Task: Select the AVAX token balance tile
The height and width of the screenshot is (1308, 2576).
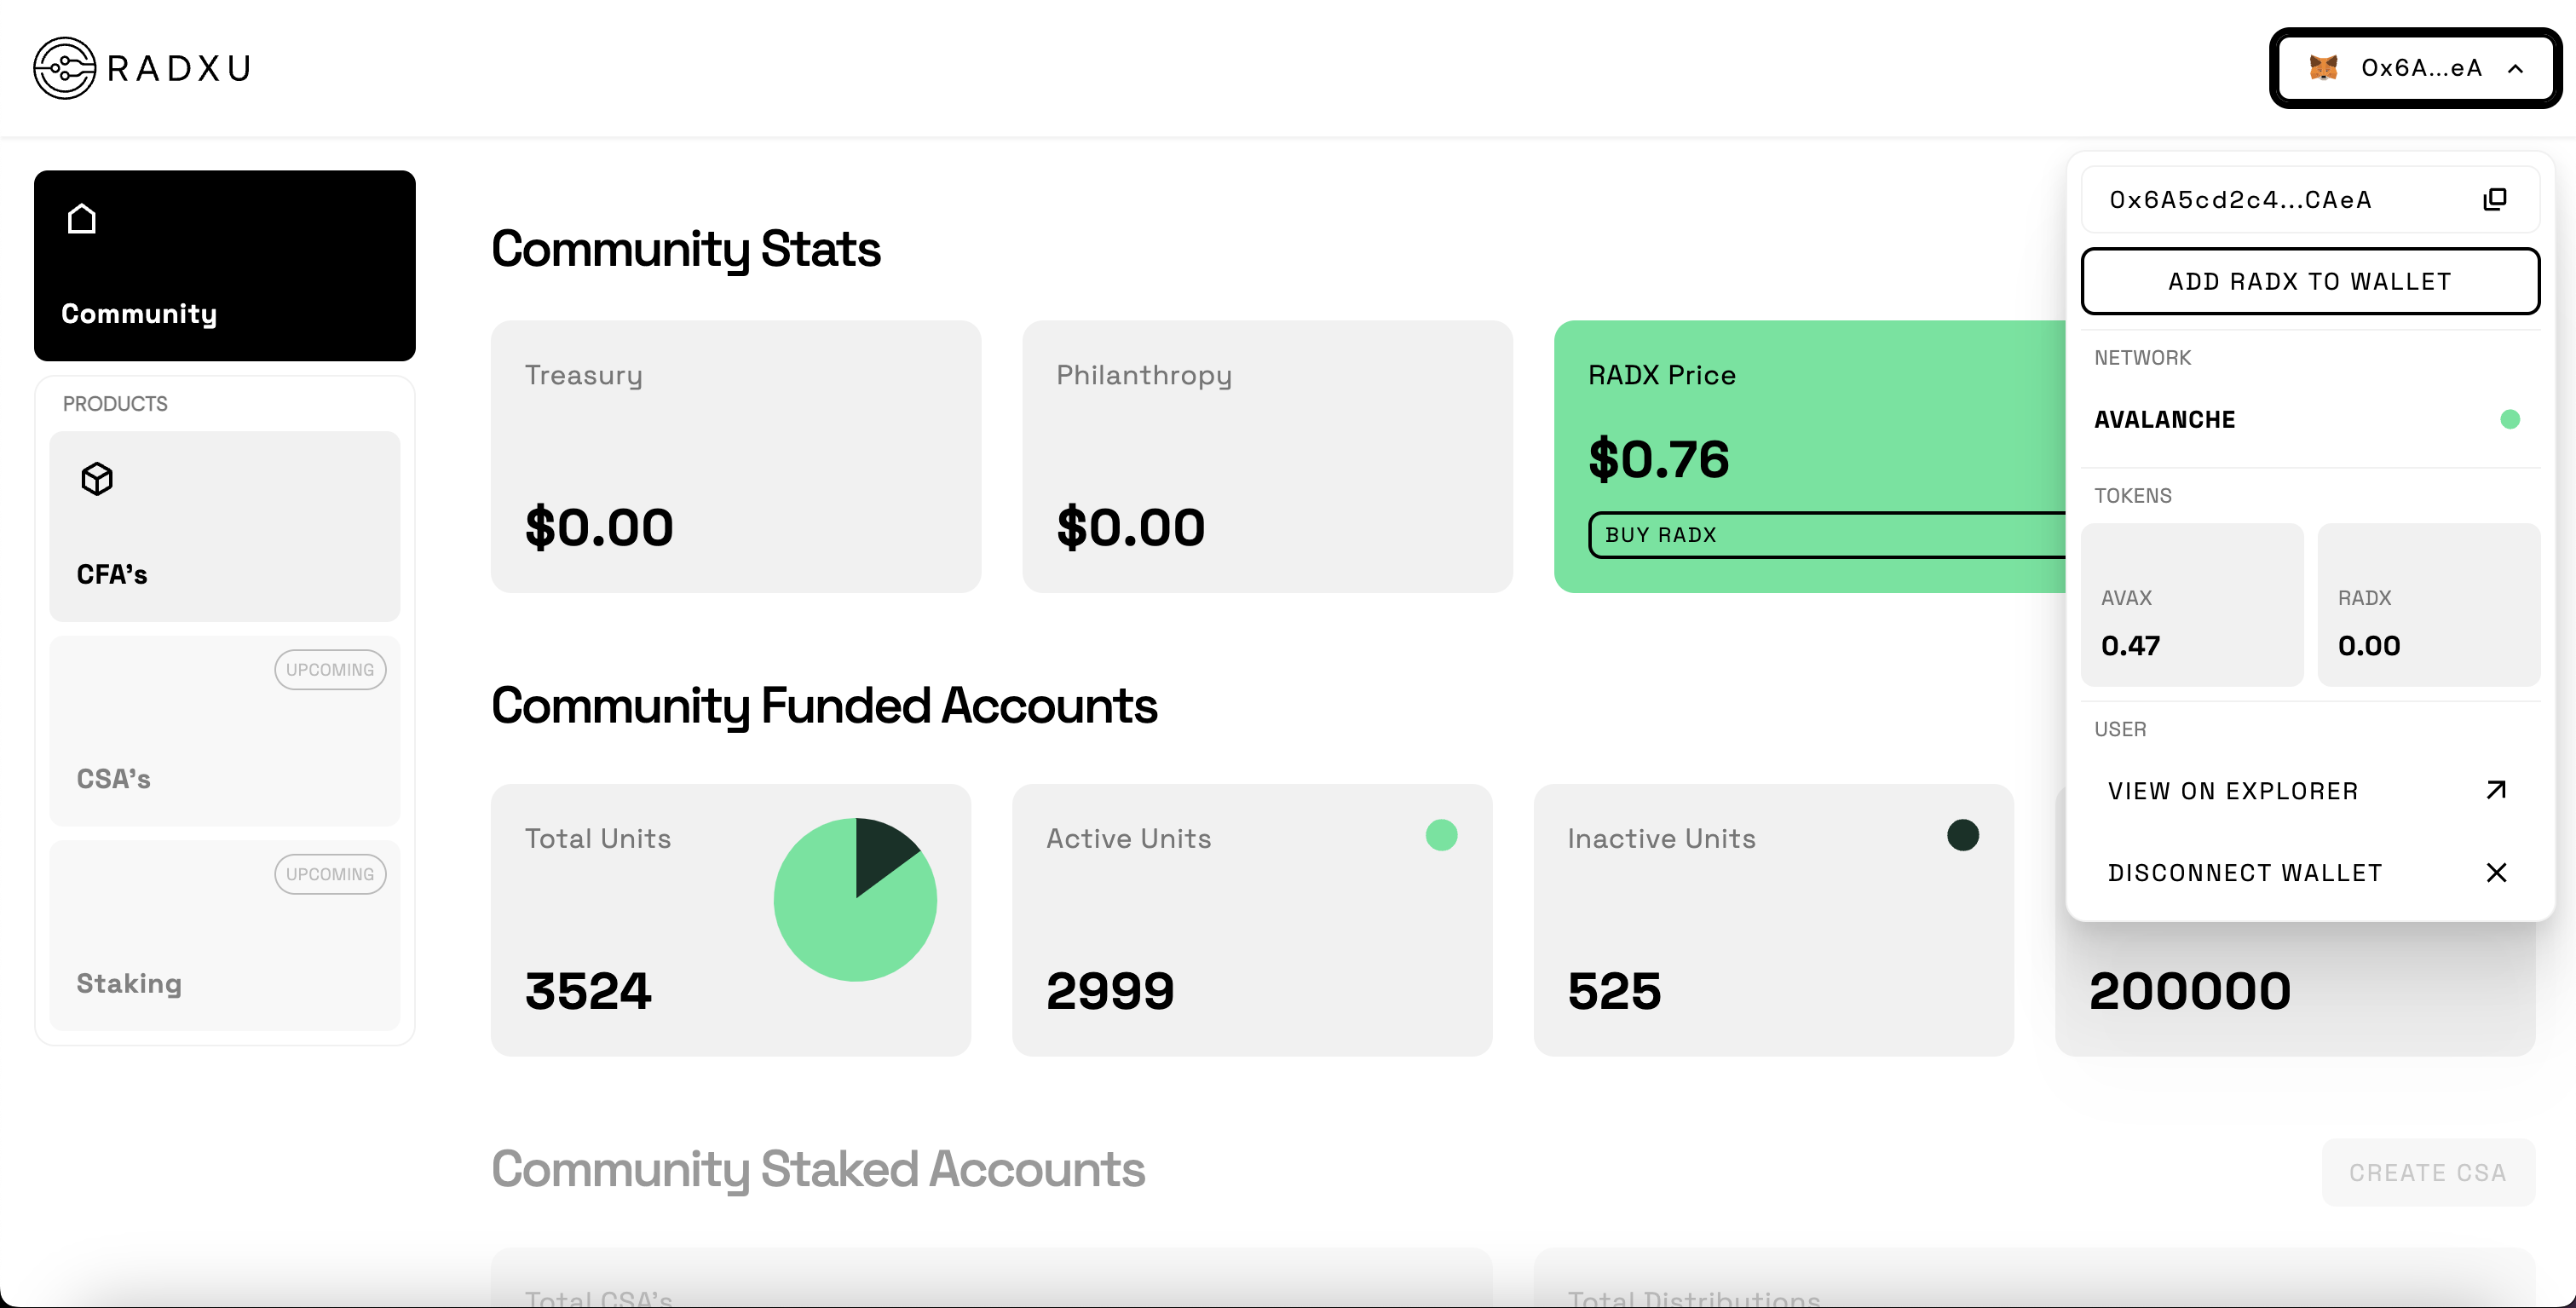Action: click(x=2192, y=605)
